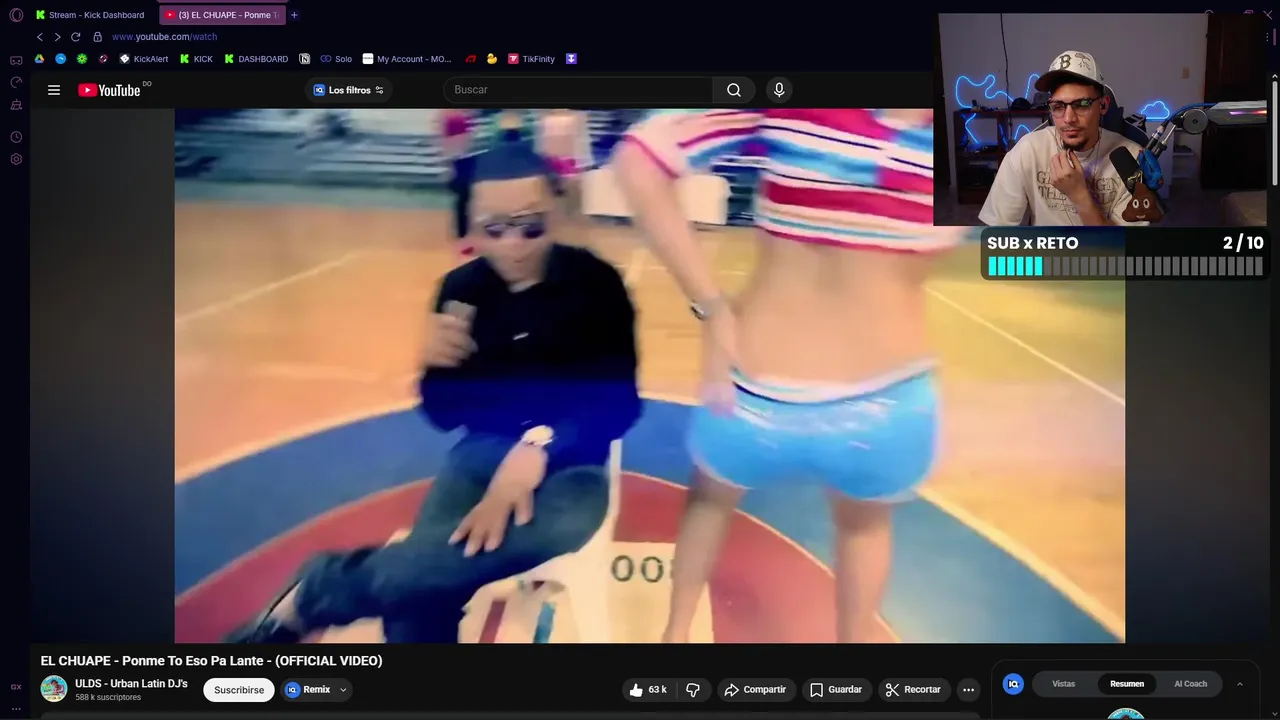The width and height of the screenshot is (1280, 720).
Task: Open the Los filtros button
Action: point(348,90)
